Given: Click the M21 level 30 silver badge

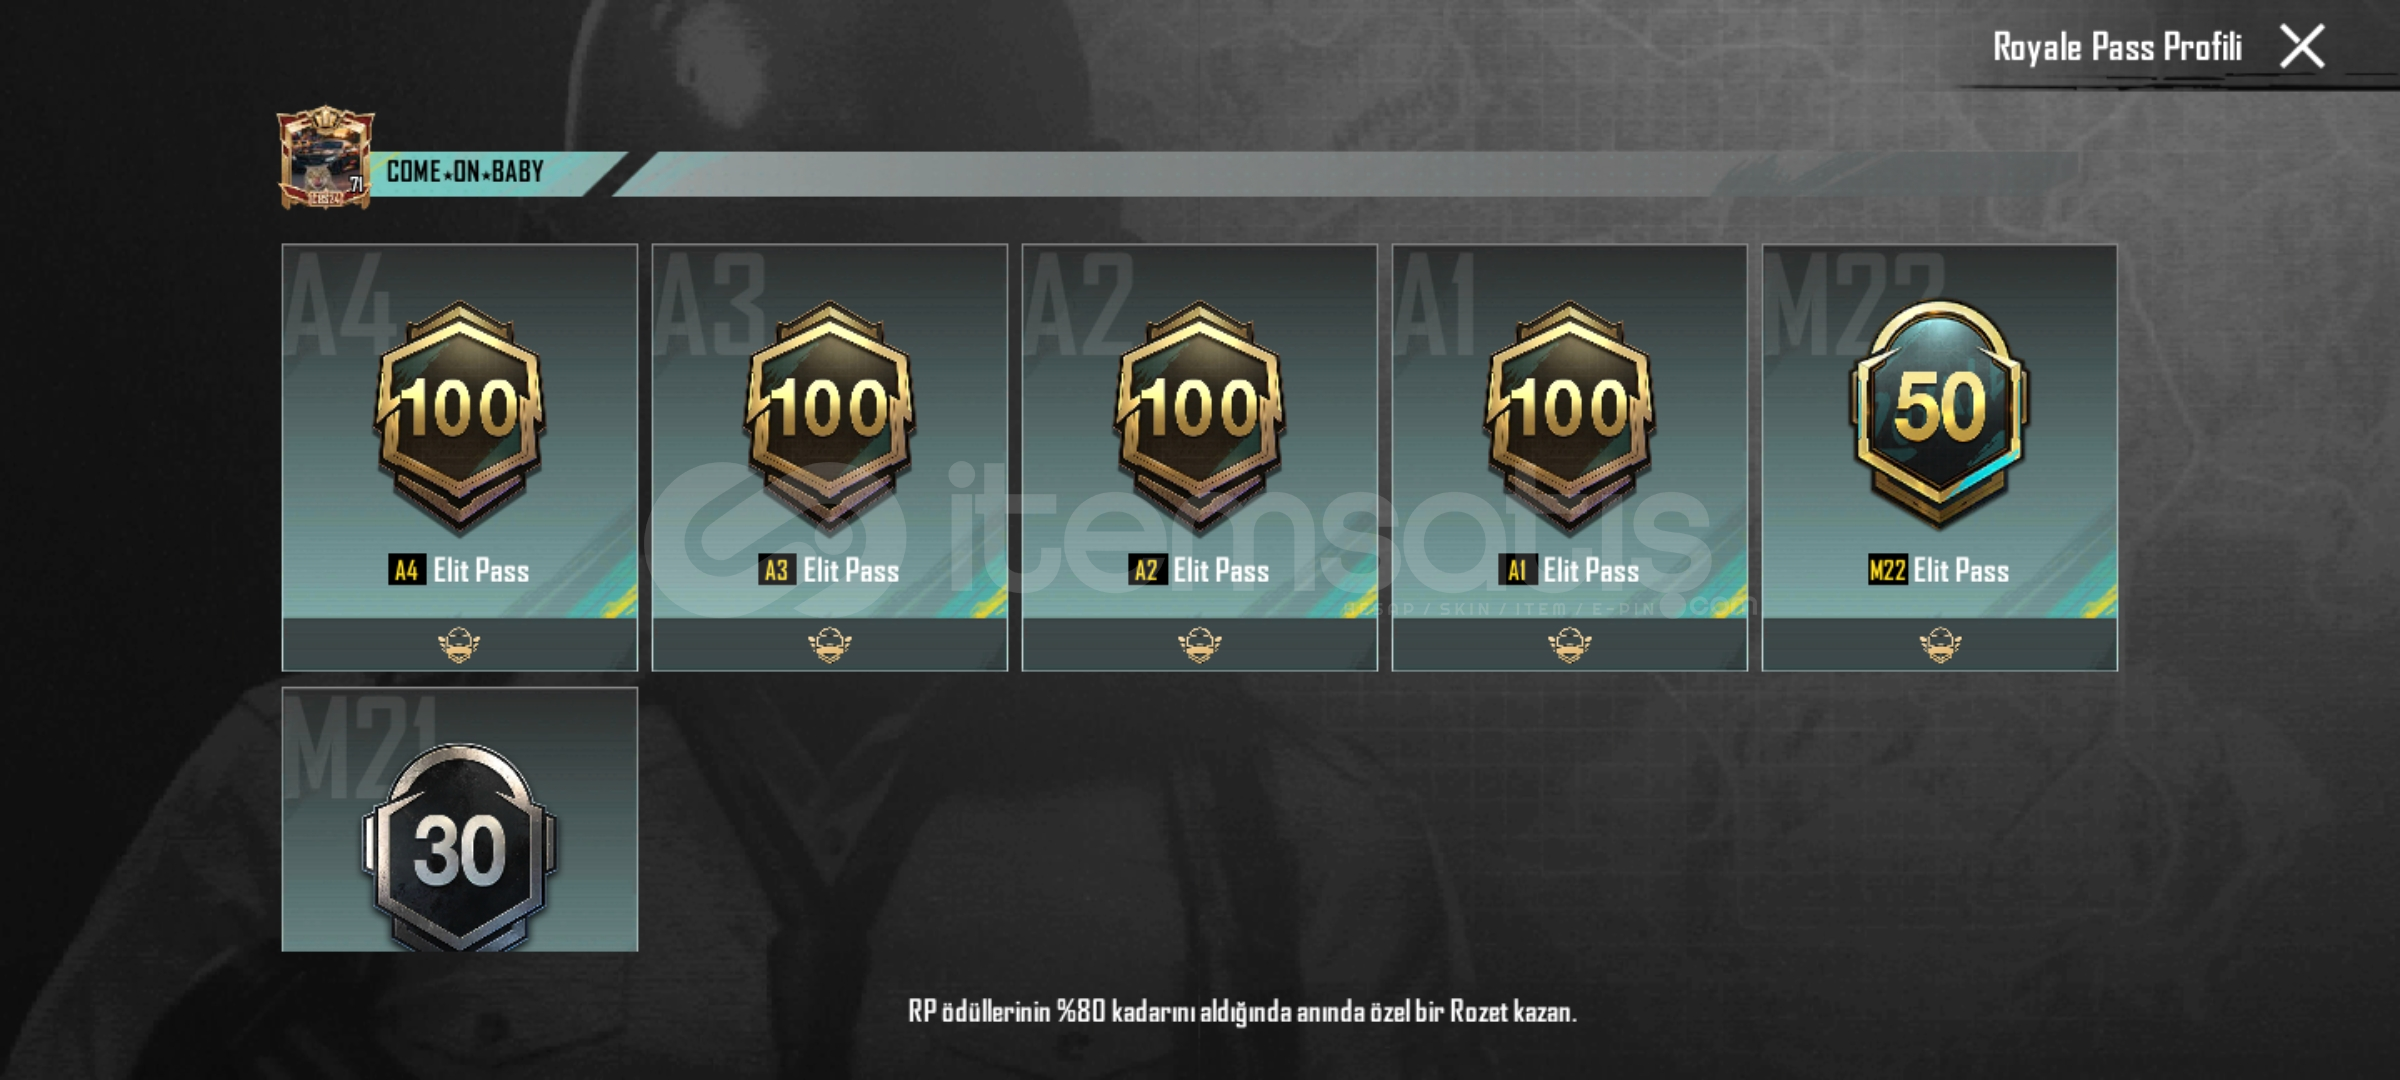Looking at the screenshot, I should click(x=459, y=847).
